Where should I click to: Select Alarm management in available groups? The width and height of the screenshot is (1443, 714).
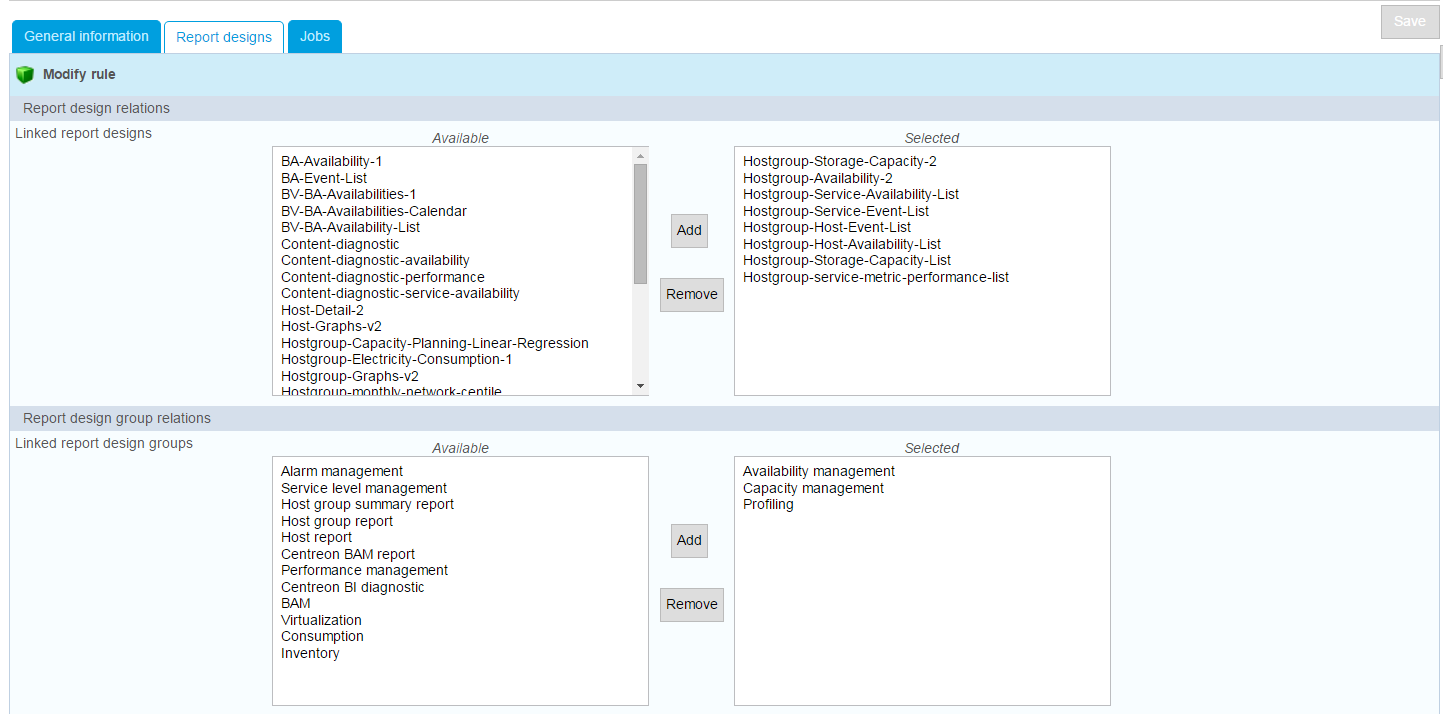[341, 471]
